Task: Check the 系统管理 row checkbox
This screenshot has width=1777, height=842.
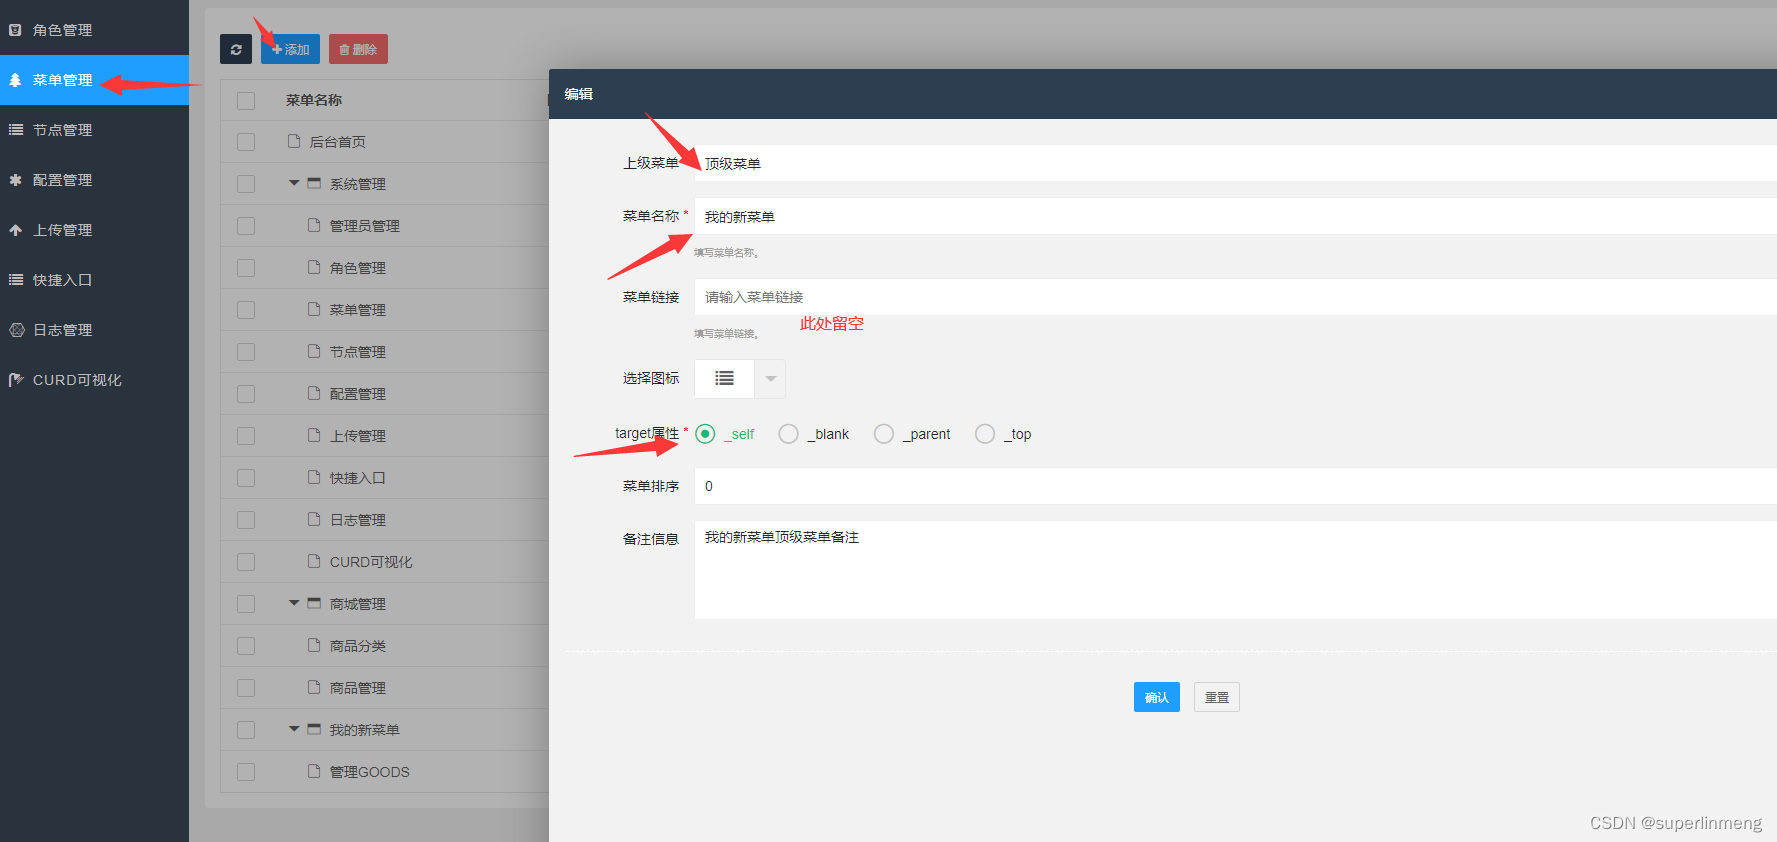Action: (x=246, y=184)
